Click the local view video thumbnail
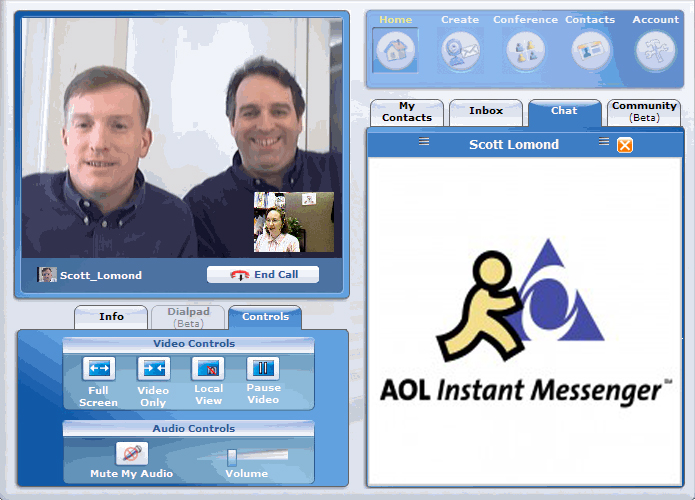This screenshot has width=695, height=500. coord(294,222)
